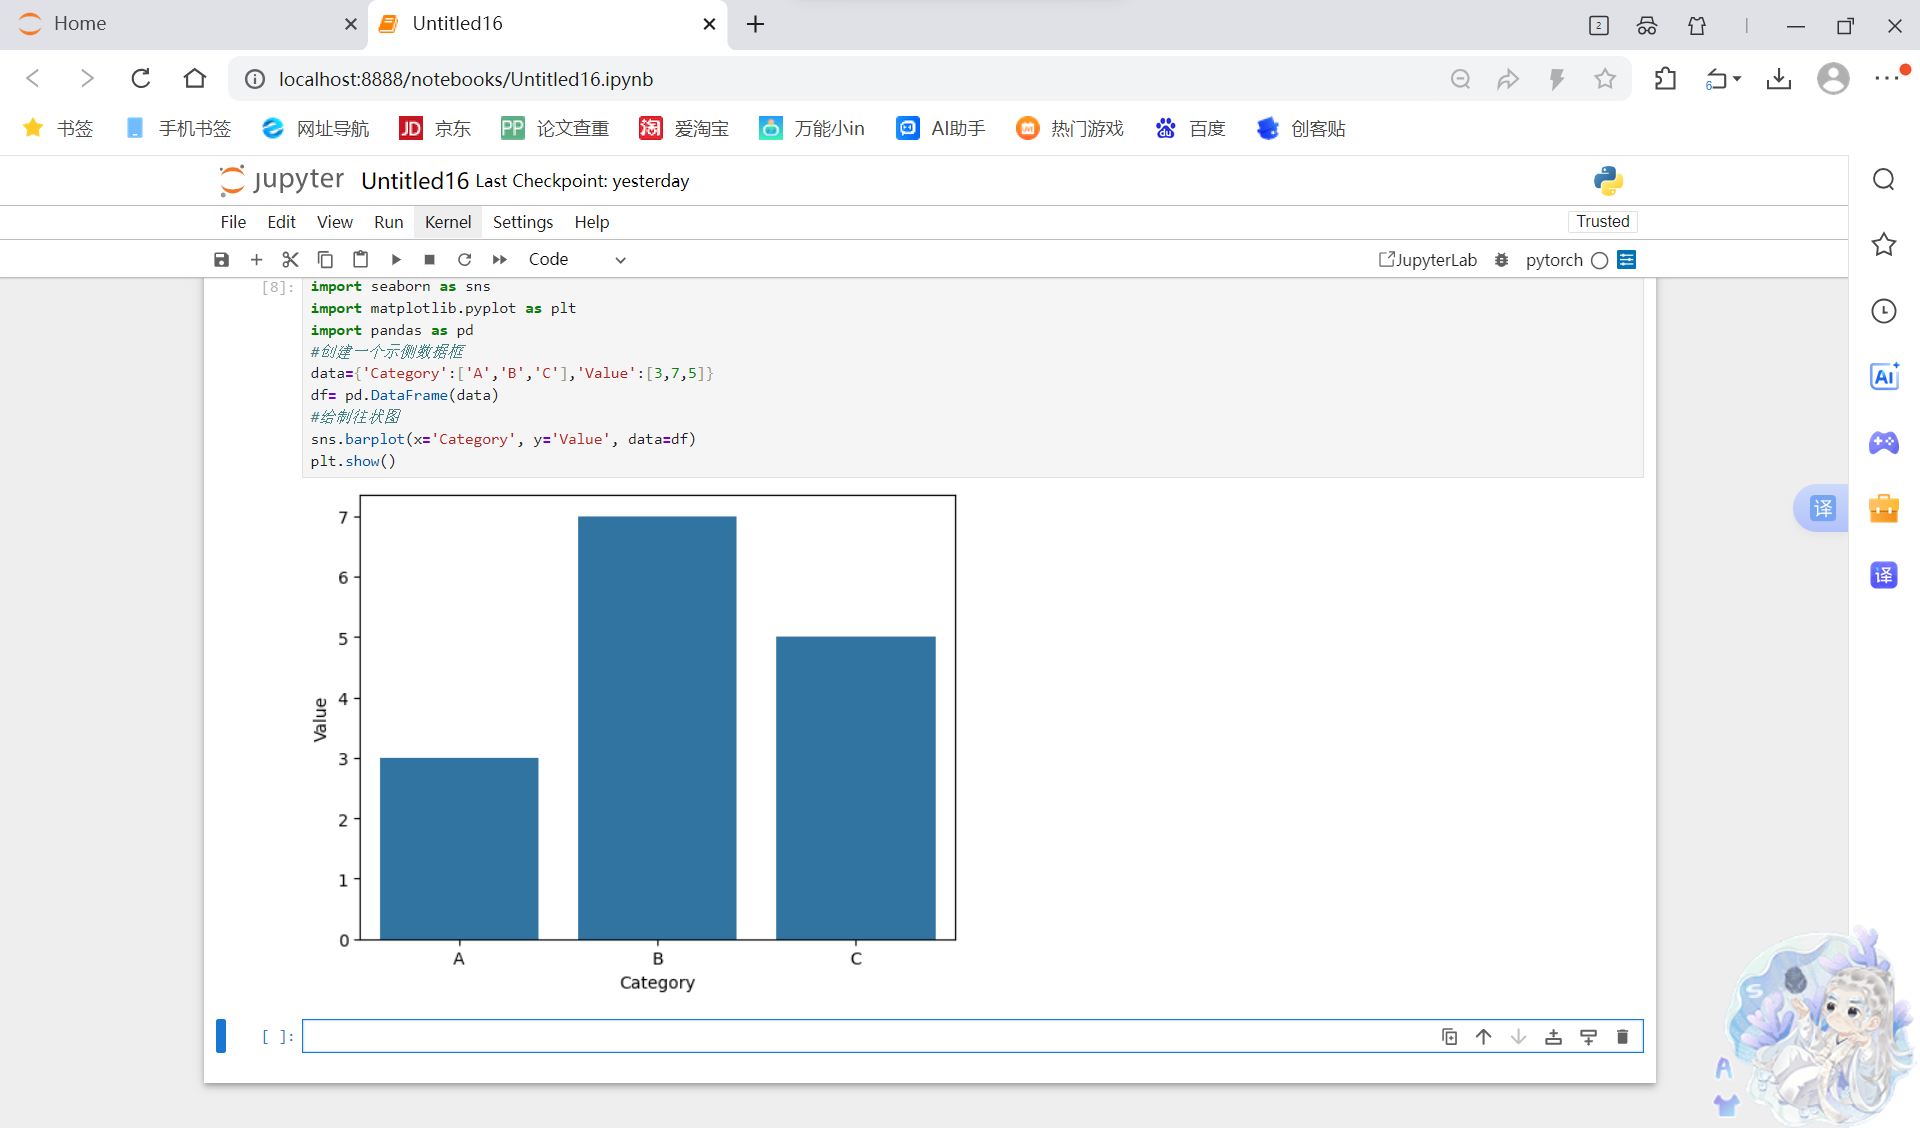The width and height of the screenshot is (1920, 1128).
Task: Interrupt the kernel with the stop icon
Action: pyautogui.click(x=429, y=260)
